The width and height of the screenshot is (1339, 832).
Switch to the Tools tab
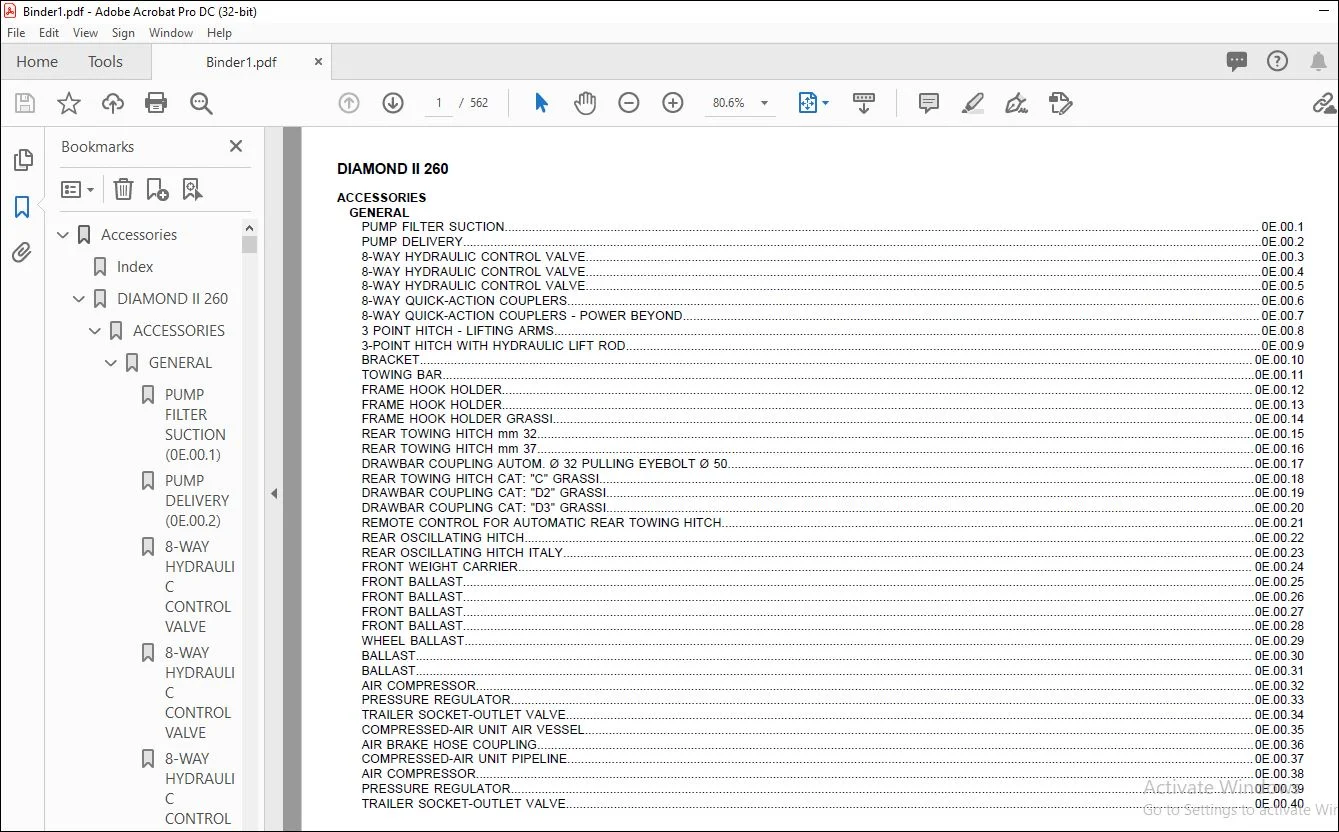click(105, 62)
